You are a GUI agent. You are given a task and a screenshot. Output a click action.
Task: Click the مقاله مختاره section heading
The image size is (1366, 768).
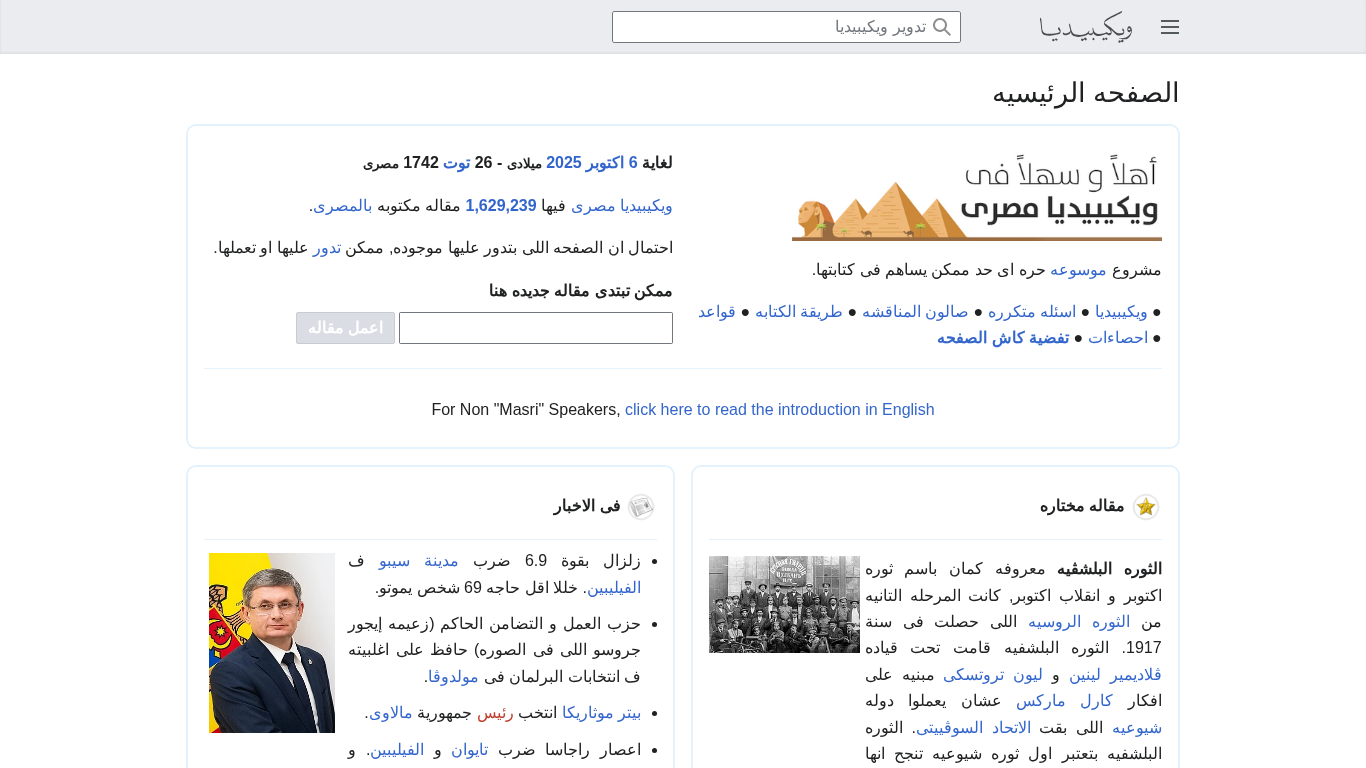coord(1082,507)
